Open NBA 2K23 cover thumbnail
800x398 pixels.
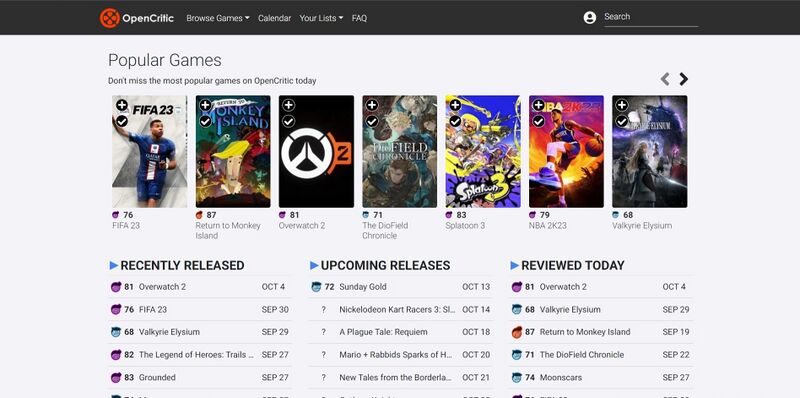point(566,152)
